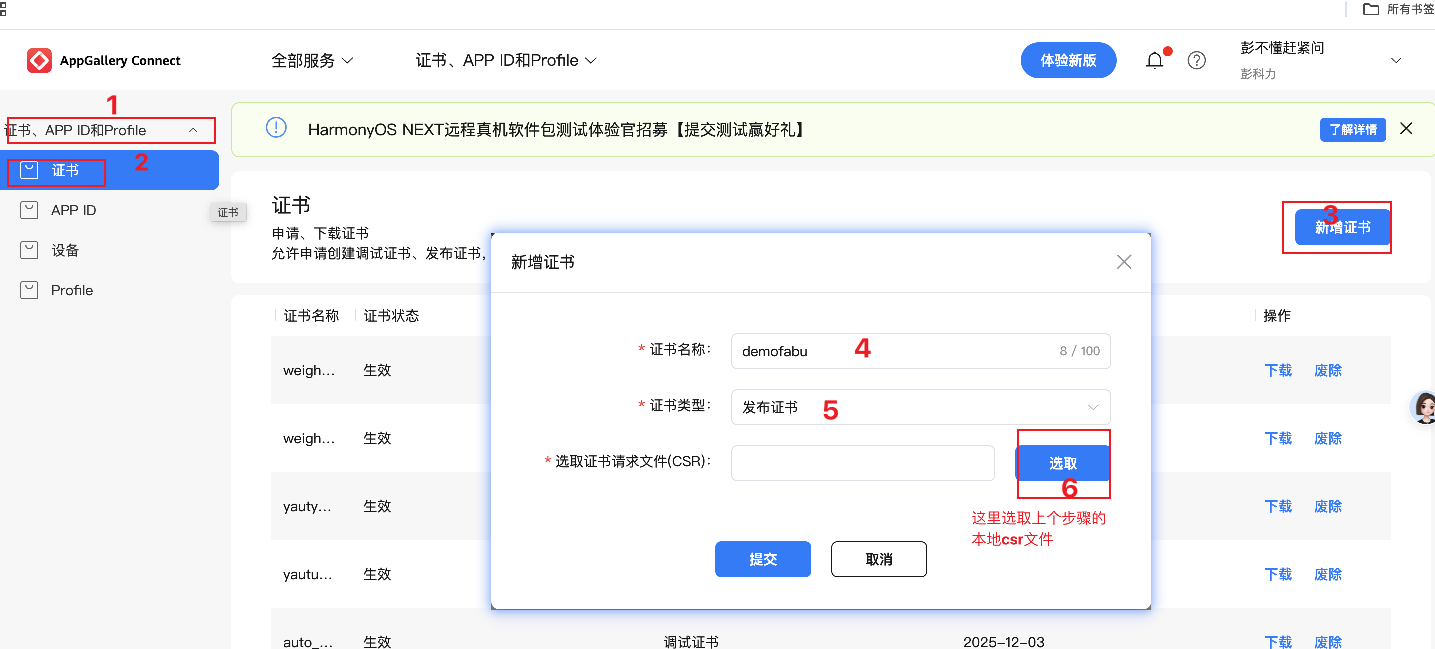The image size is (1435, 649).
Task: Open the notification bell
Action: pos(1154,60)
